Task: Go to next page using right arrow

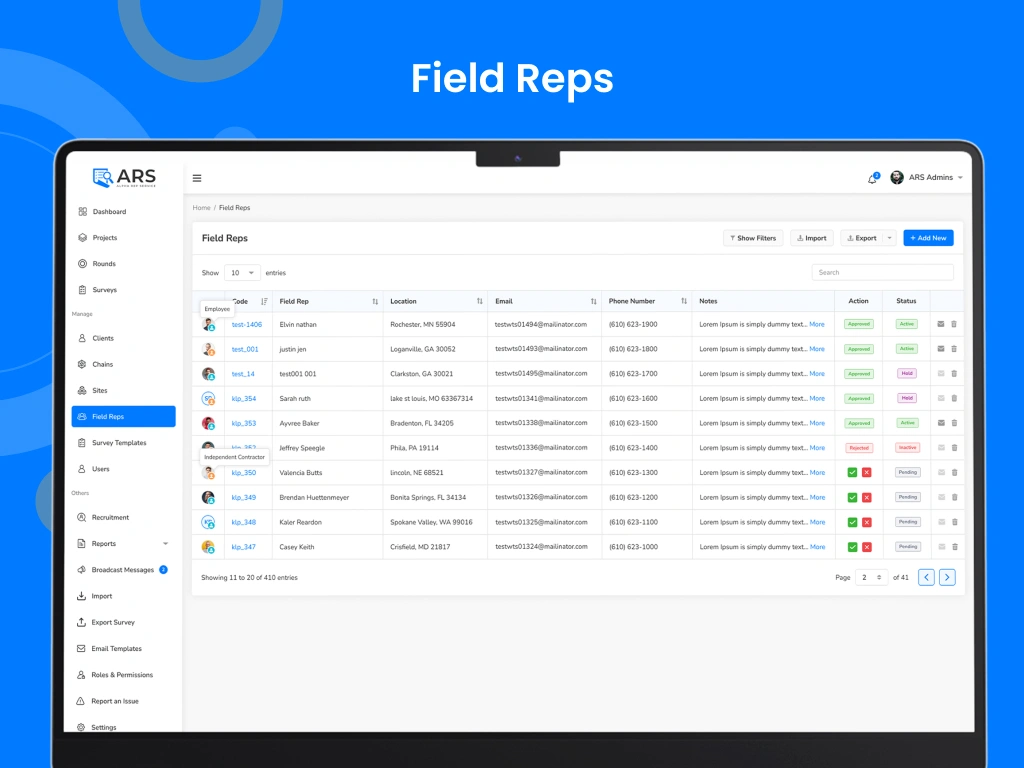Action: coord(947,577)
